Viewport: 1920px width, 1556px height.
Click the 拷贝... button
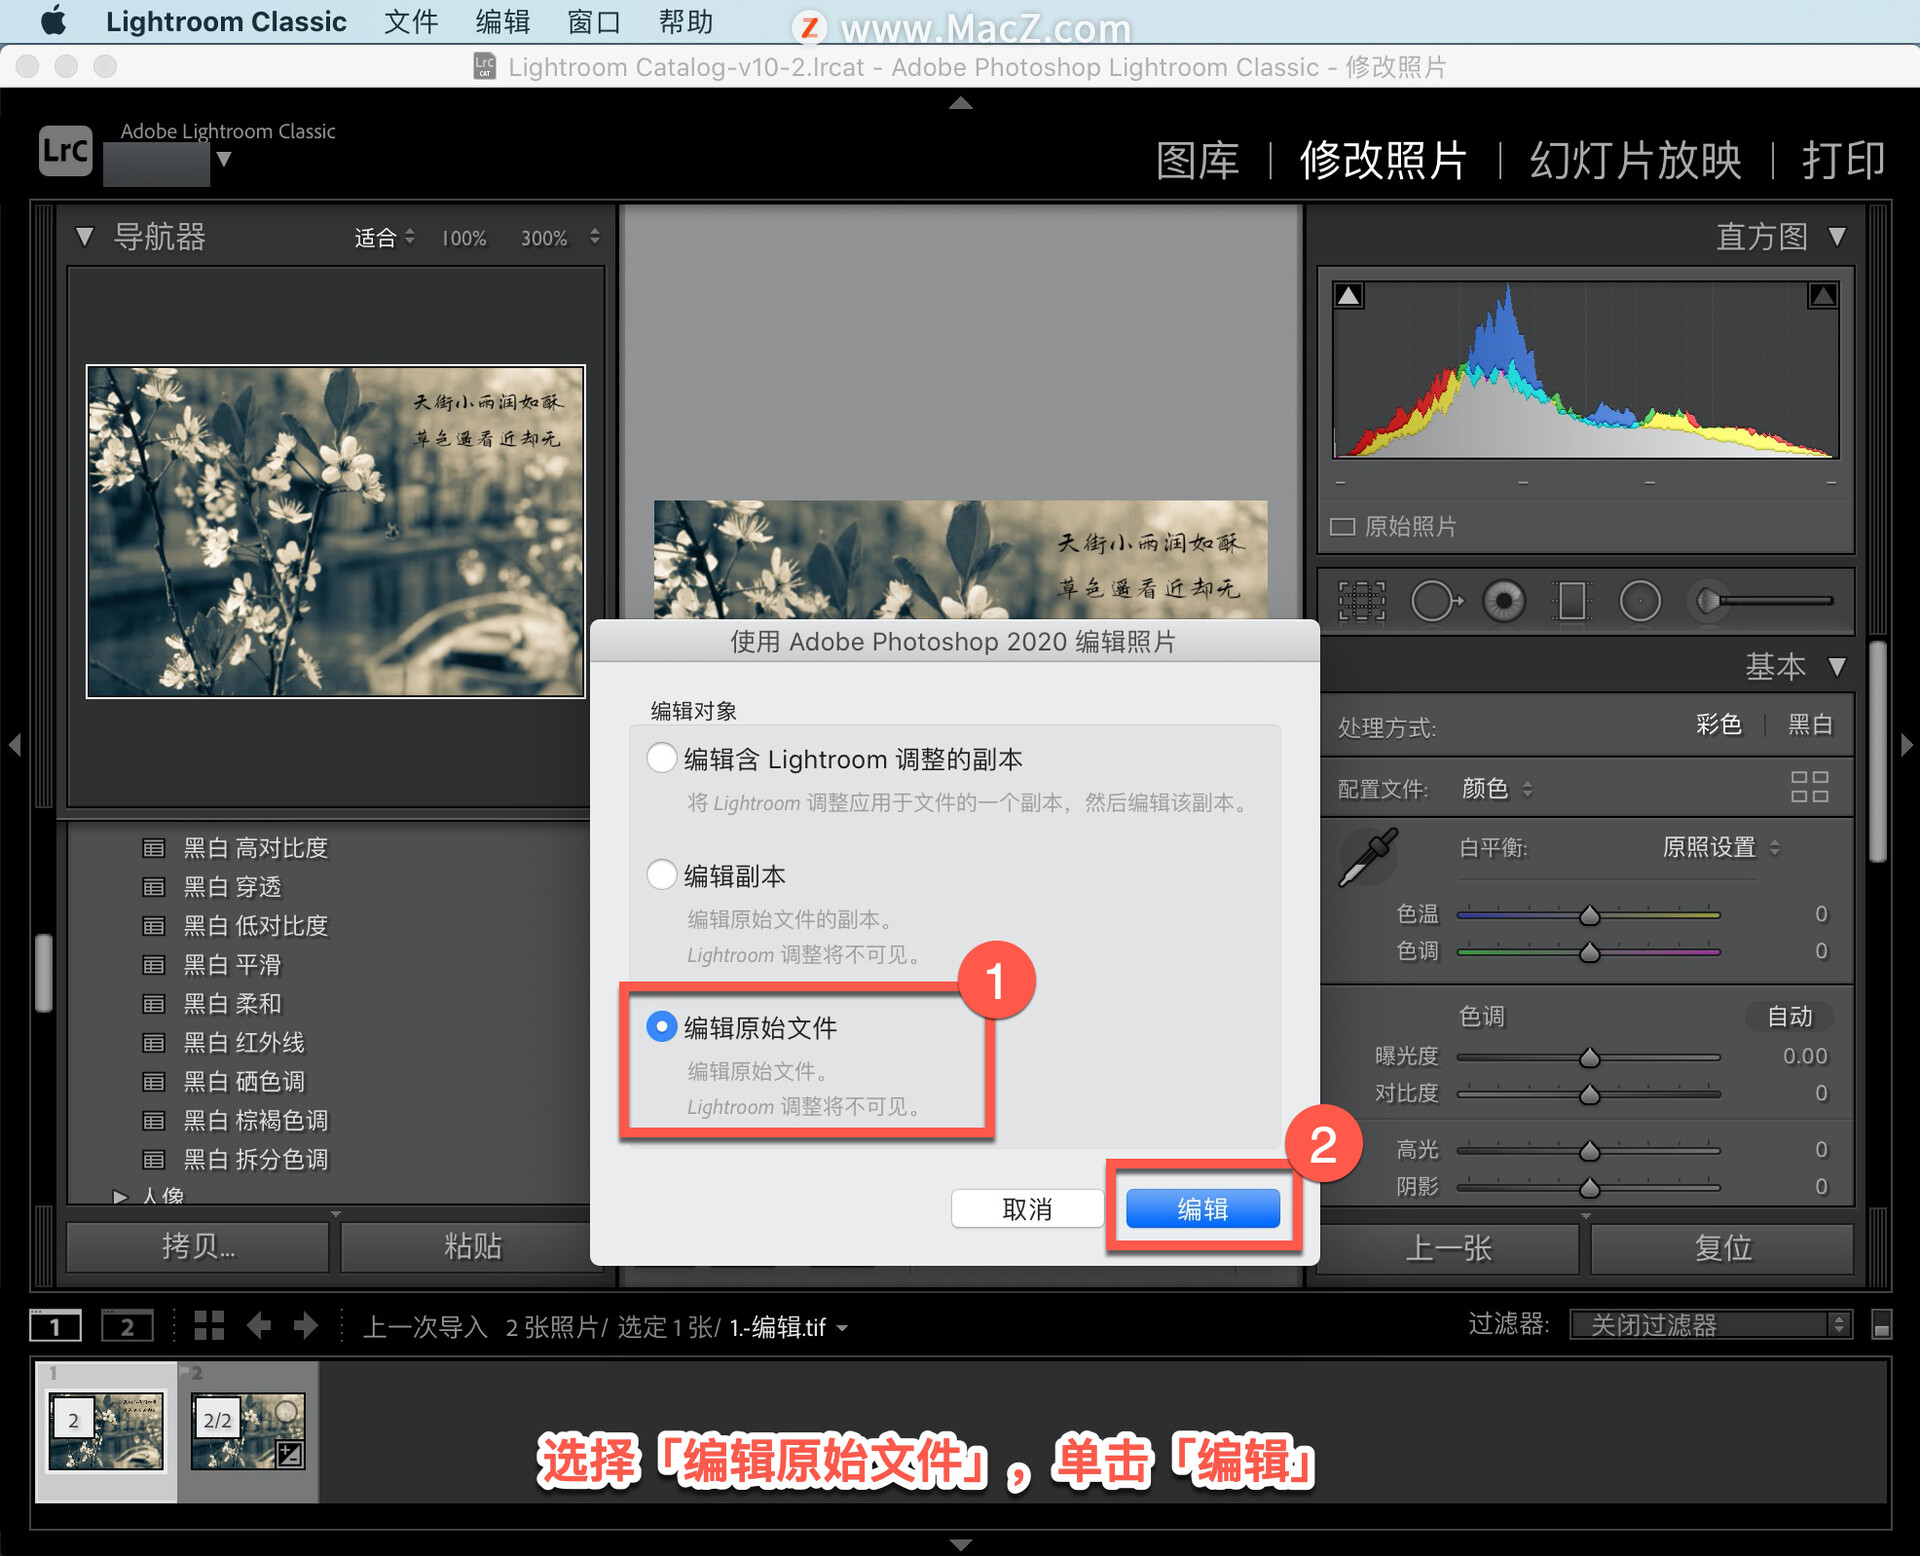(198, 1246)
